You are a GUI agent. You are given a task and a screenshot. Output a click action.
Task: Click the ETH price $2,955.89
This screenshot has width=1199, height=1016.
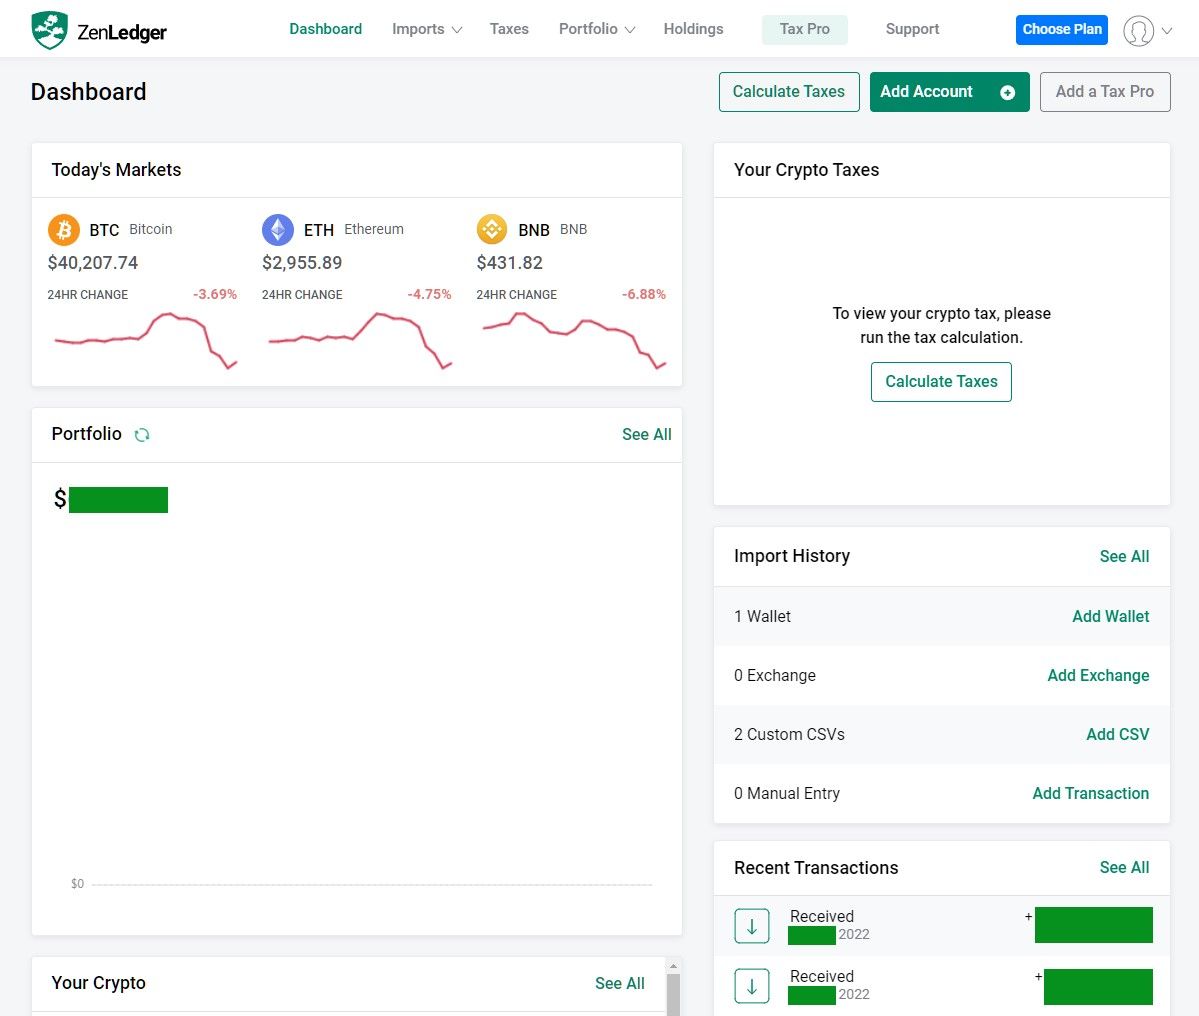tap(302, 263)
